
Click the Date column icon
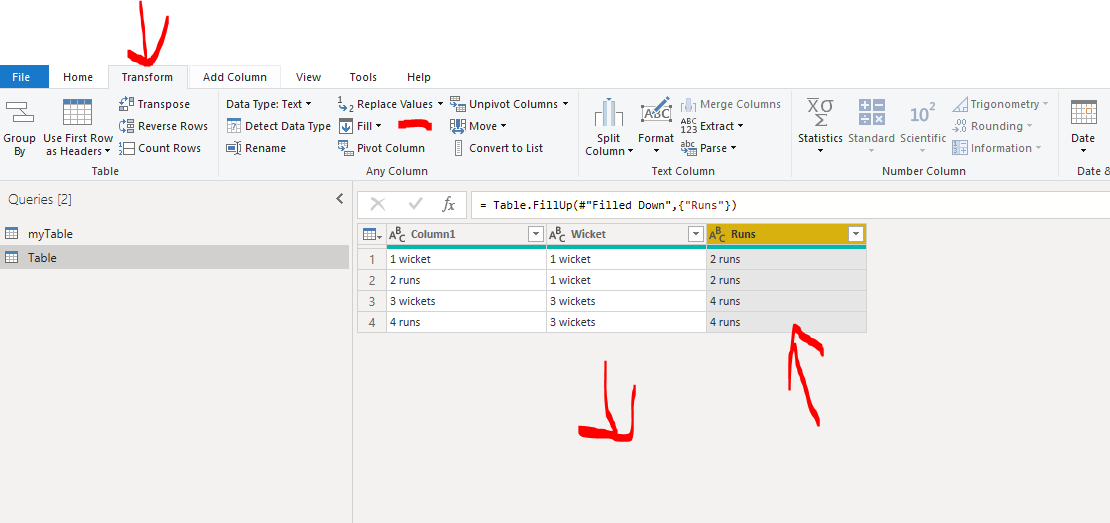(x=1083, y=113)
